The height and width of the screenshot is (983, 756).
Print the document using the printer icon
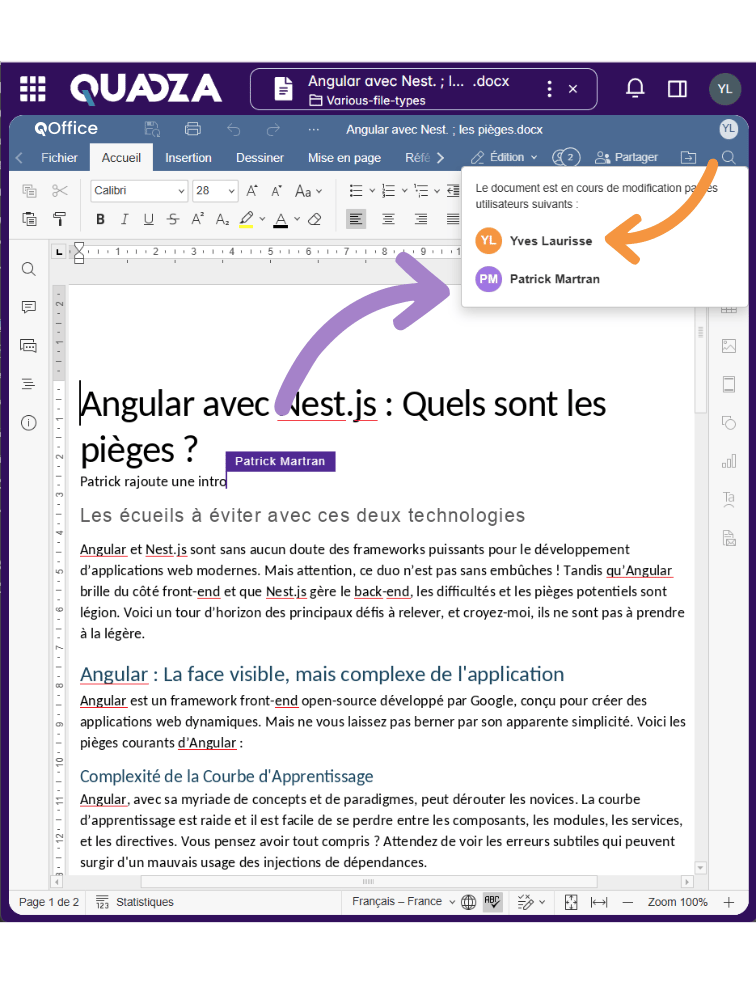pos(192,129)
